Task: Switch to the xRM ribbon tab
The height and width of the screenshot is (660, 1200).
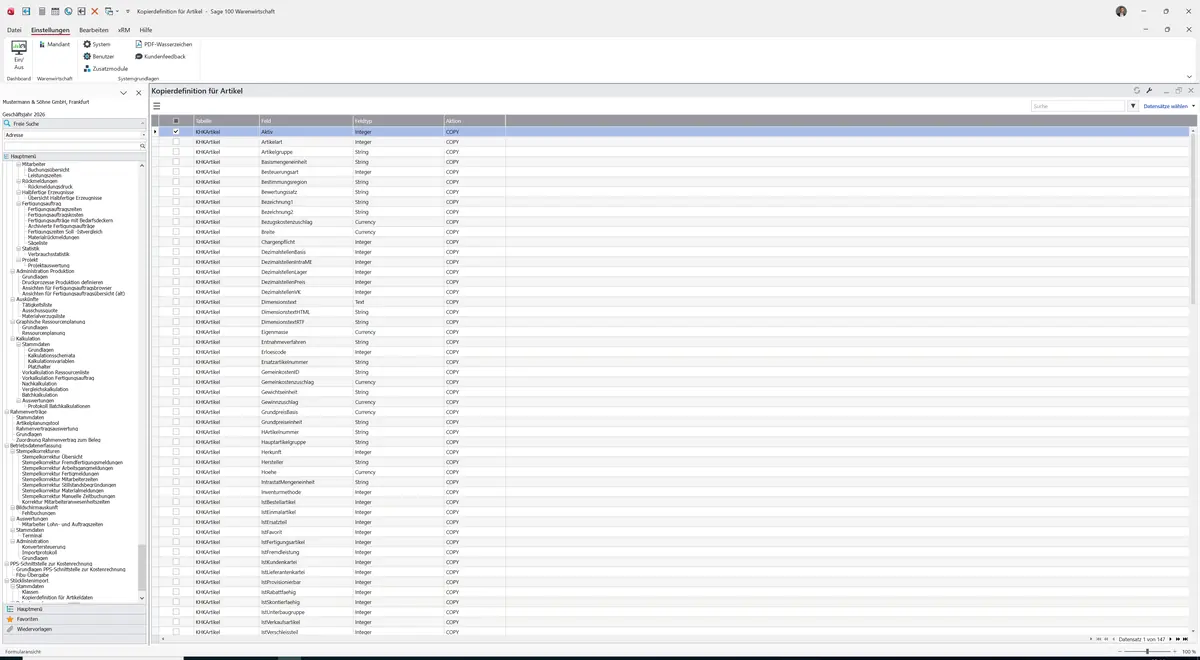Action: 124,30
